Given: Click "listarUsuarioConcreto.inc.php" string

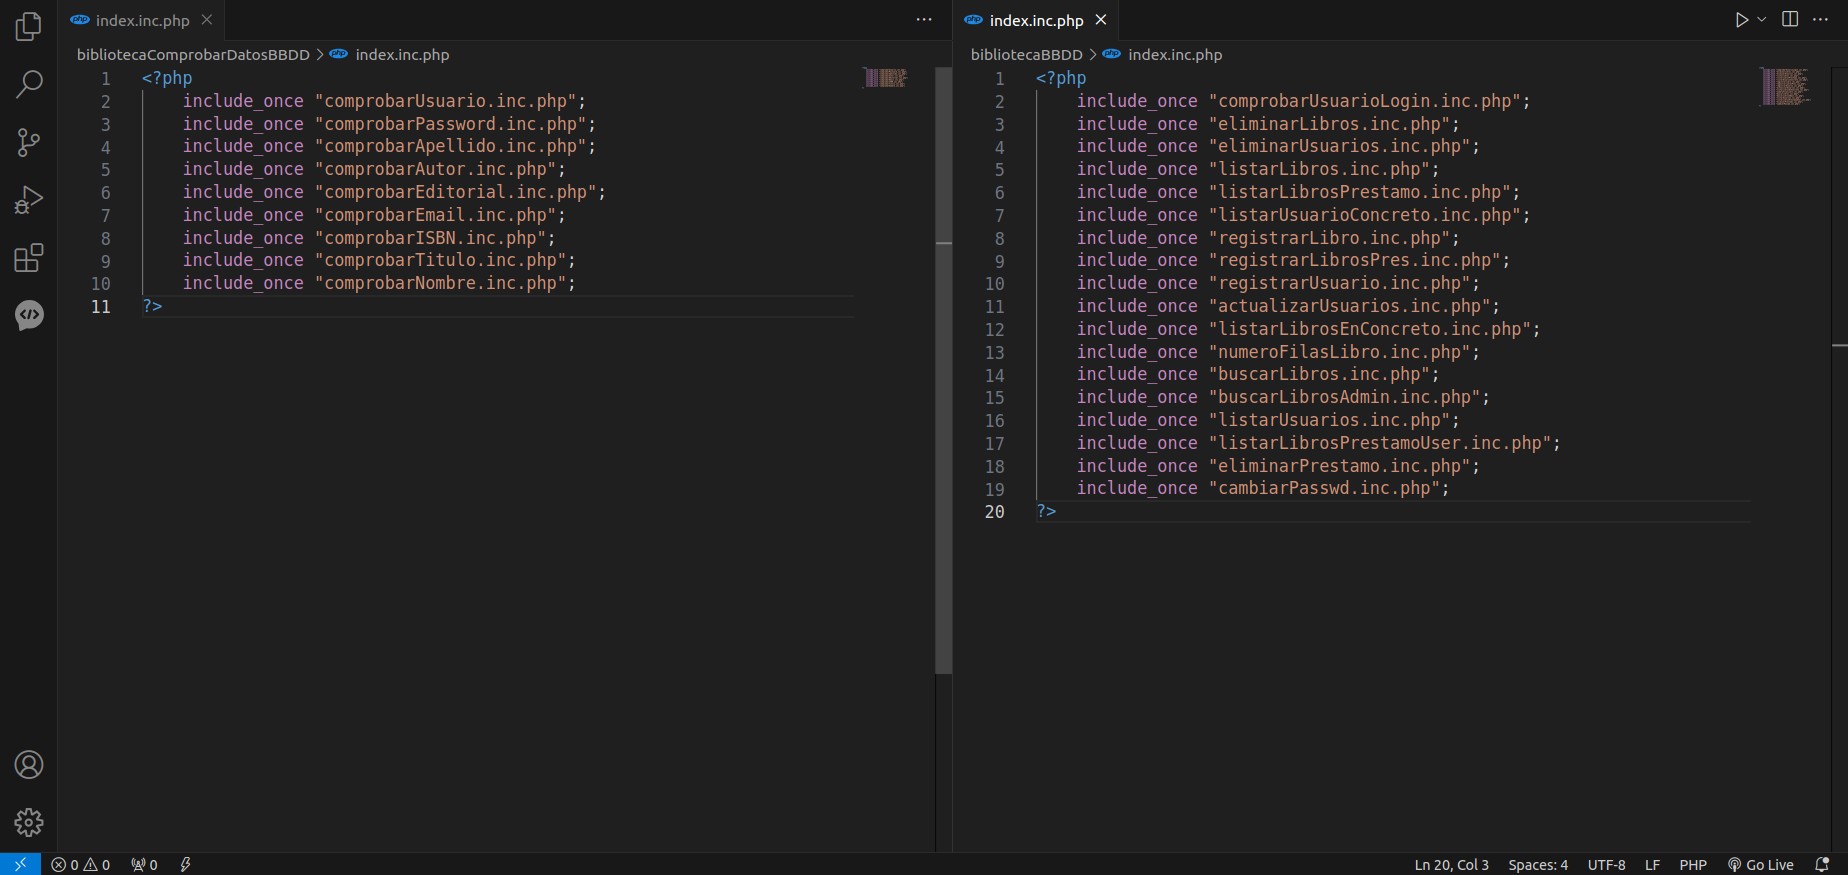Looking at the screenshot, I should 1364,215.
